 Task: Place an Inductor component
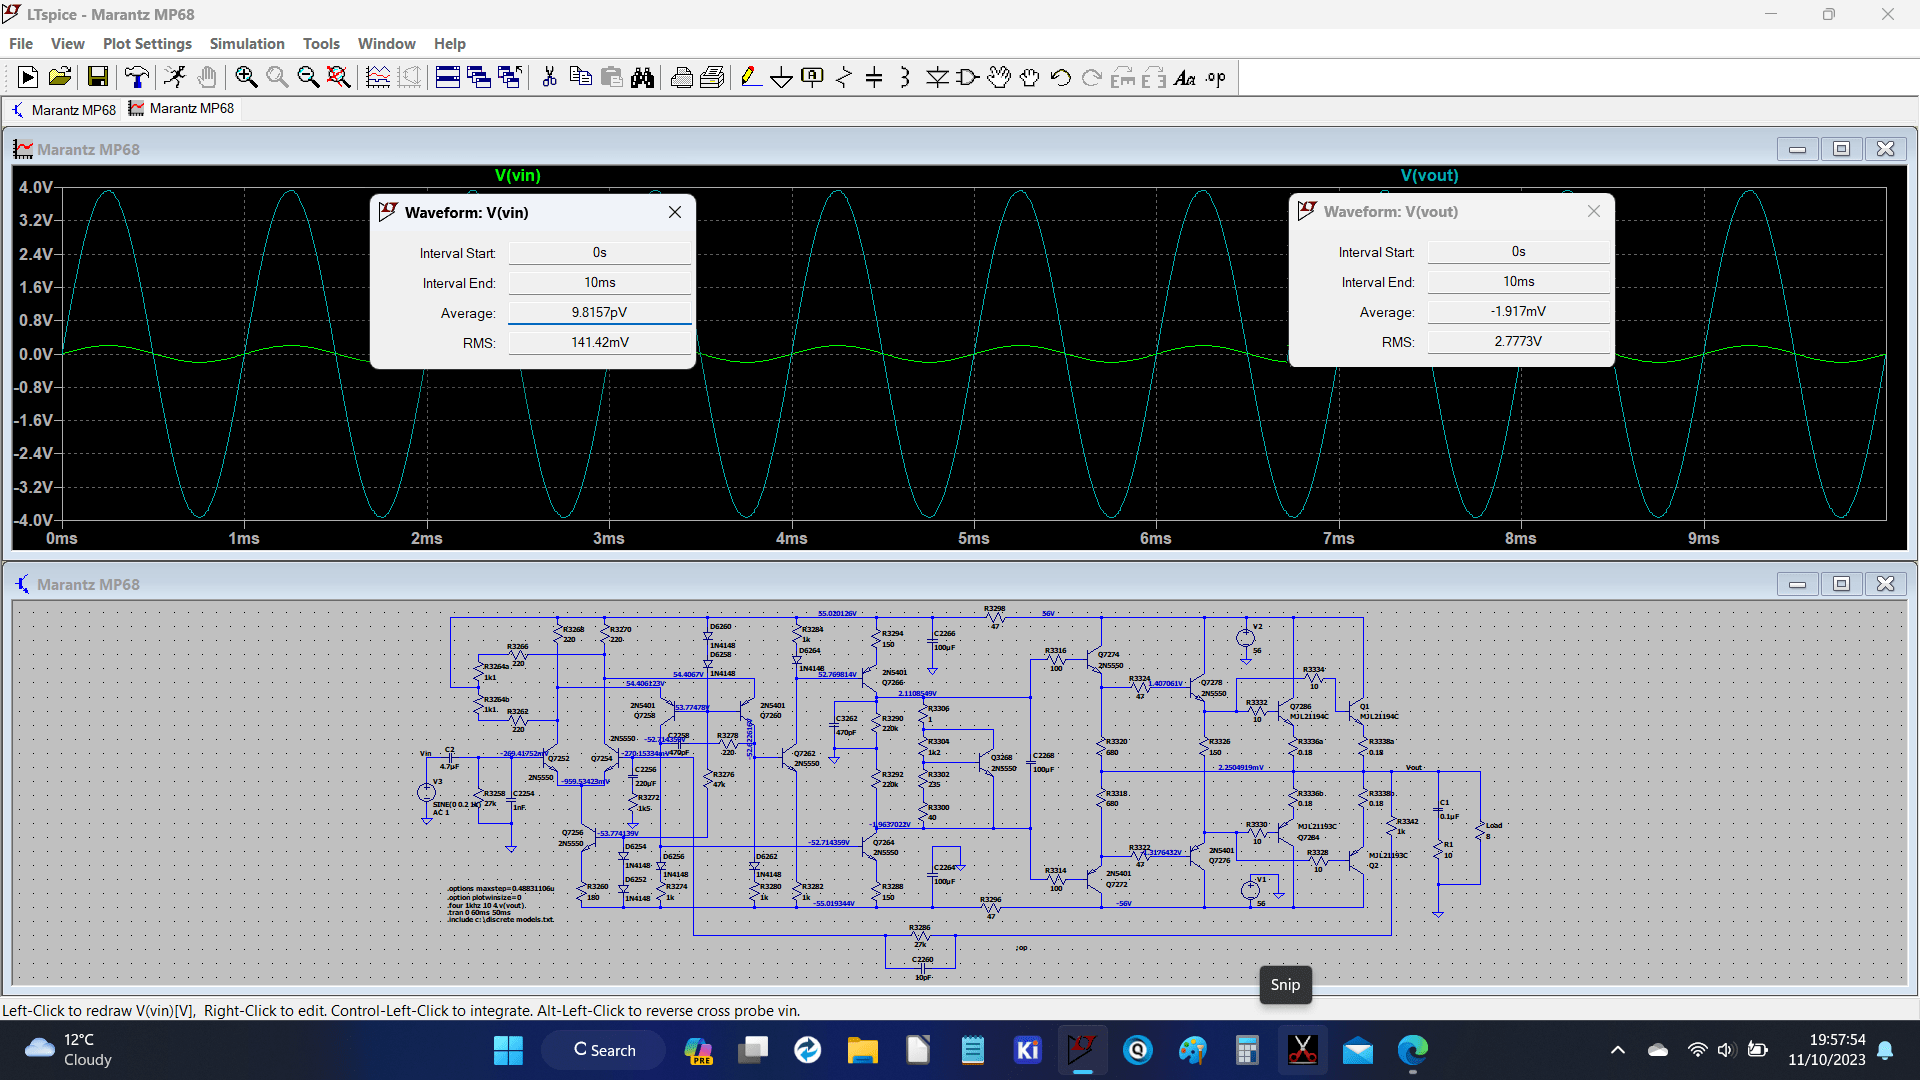point(905,77)
